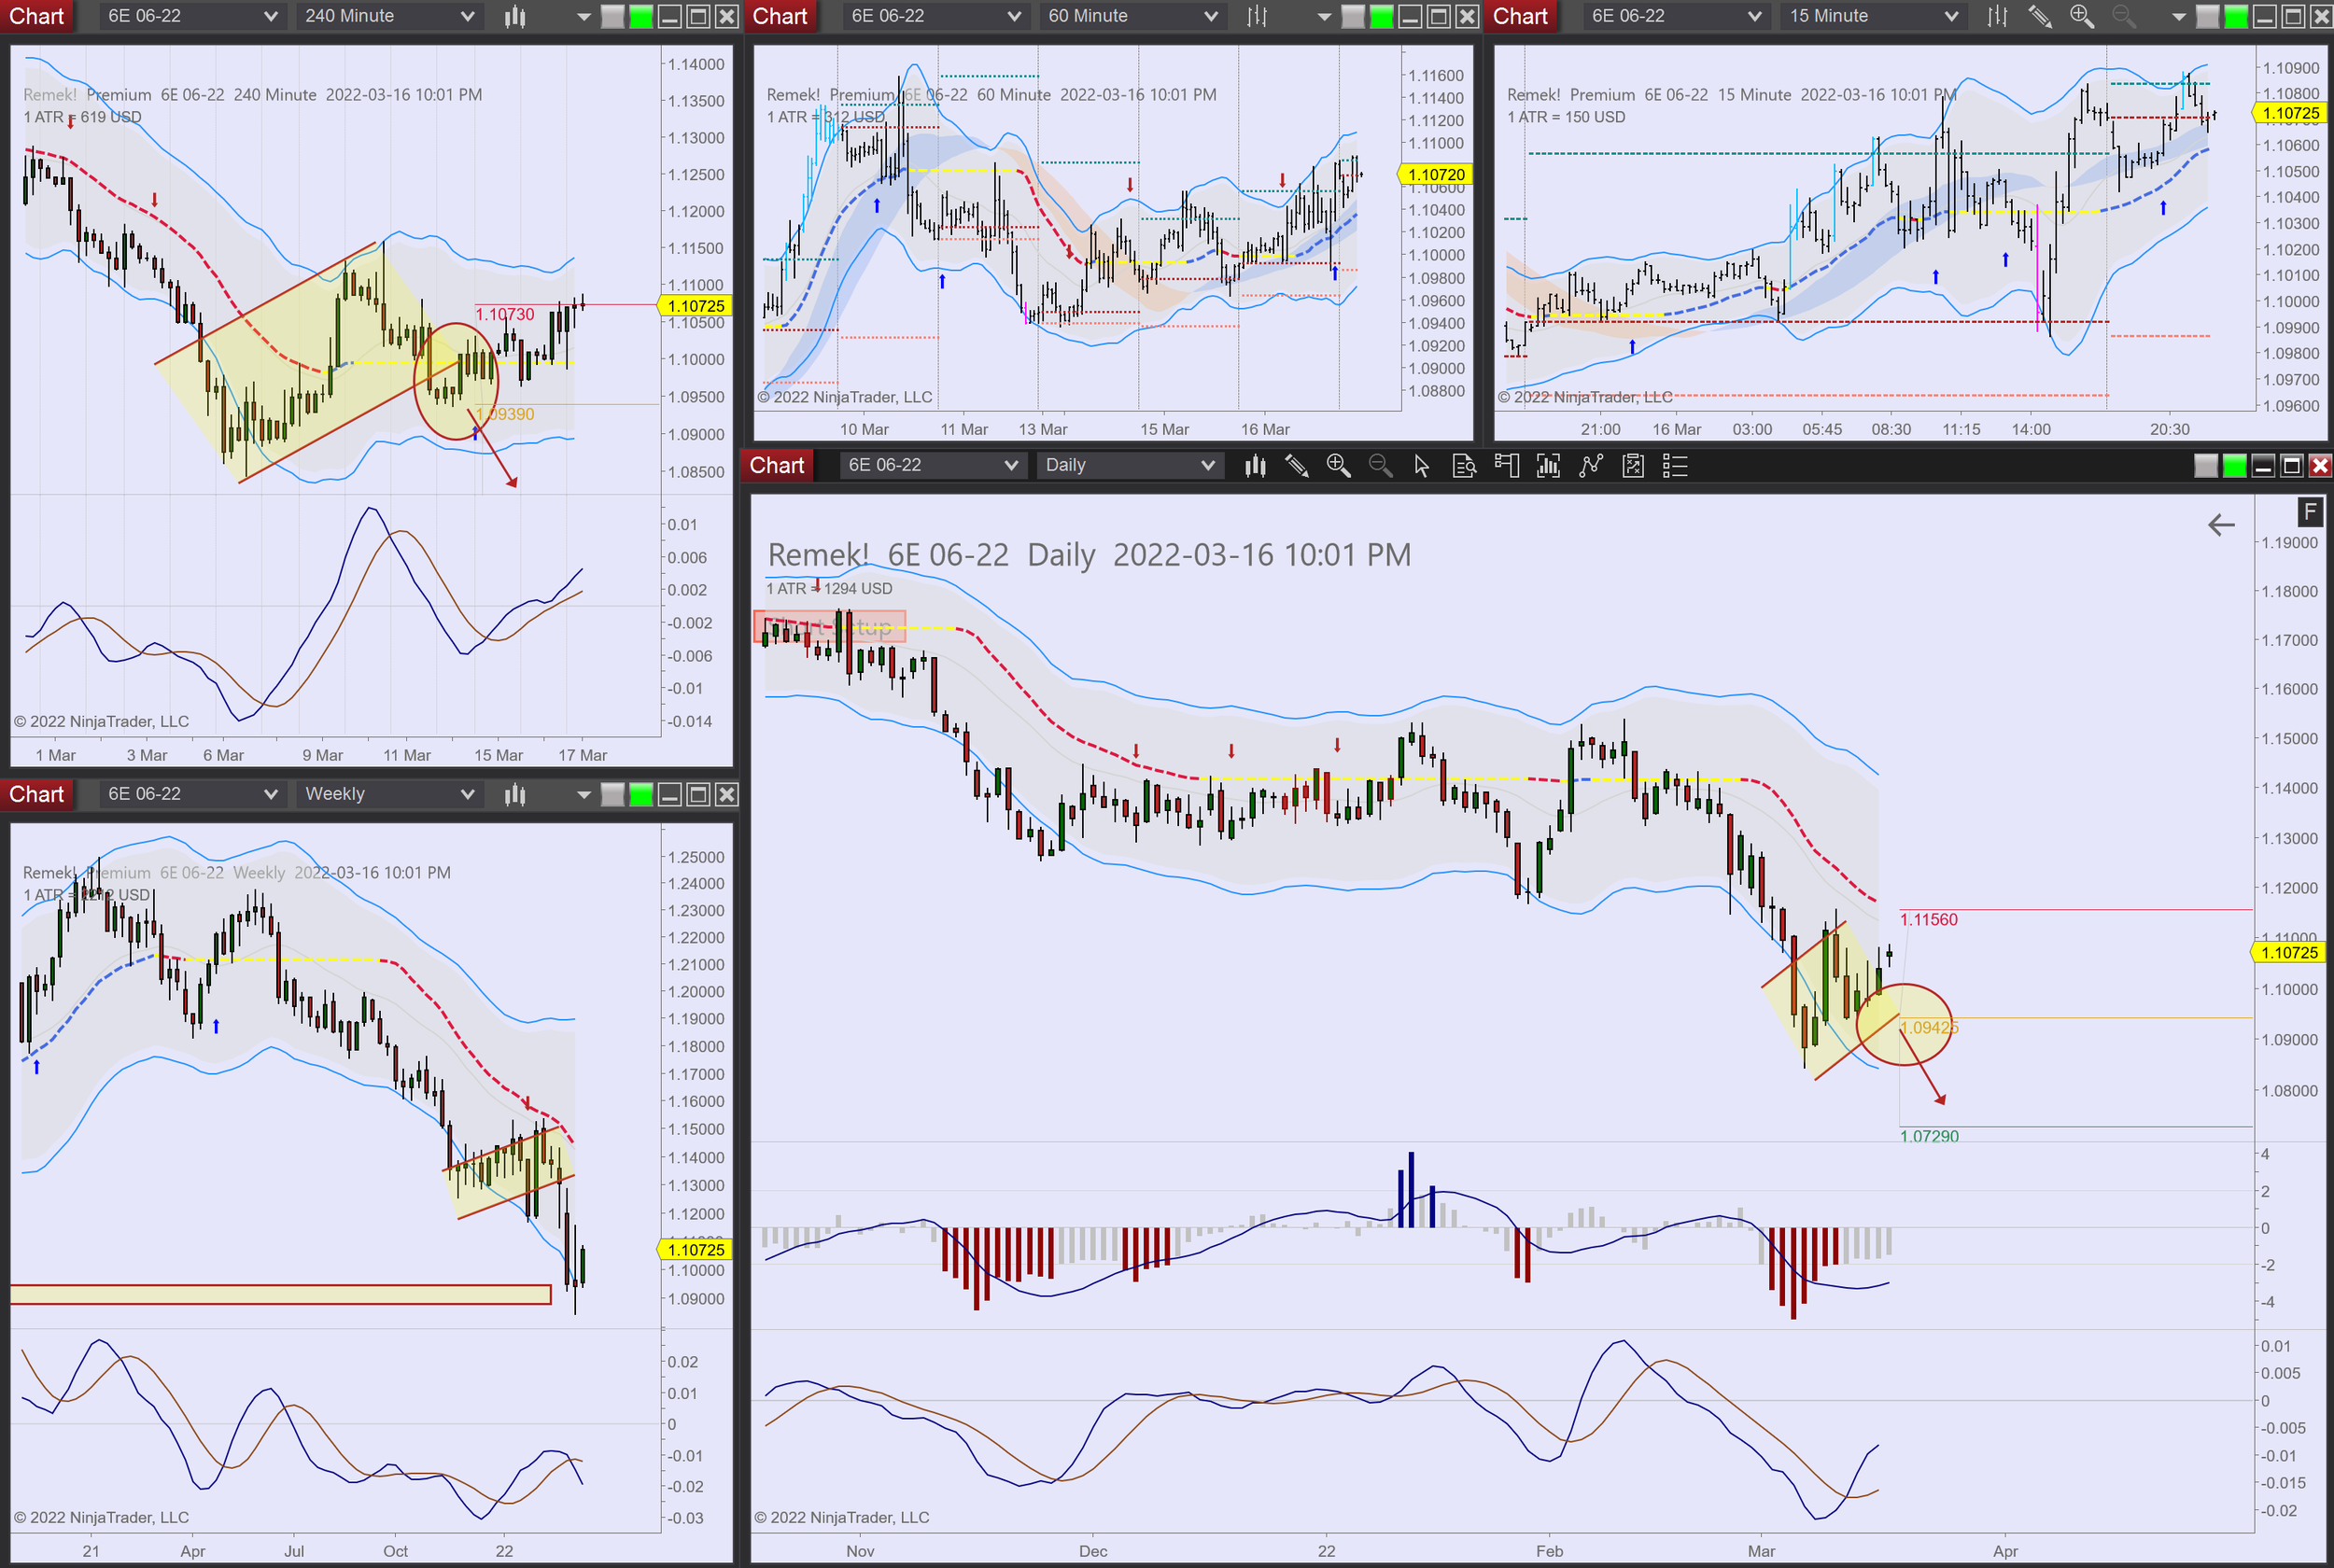Click zoom in magnifier on Daily chart

coord(1338,465)
